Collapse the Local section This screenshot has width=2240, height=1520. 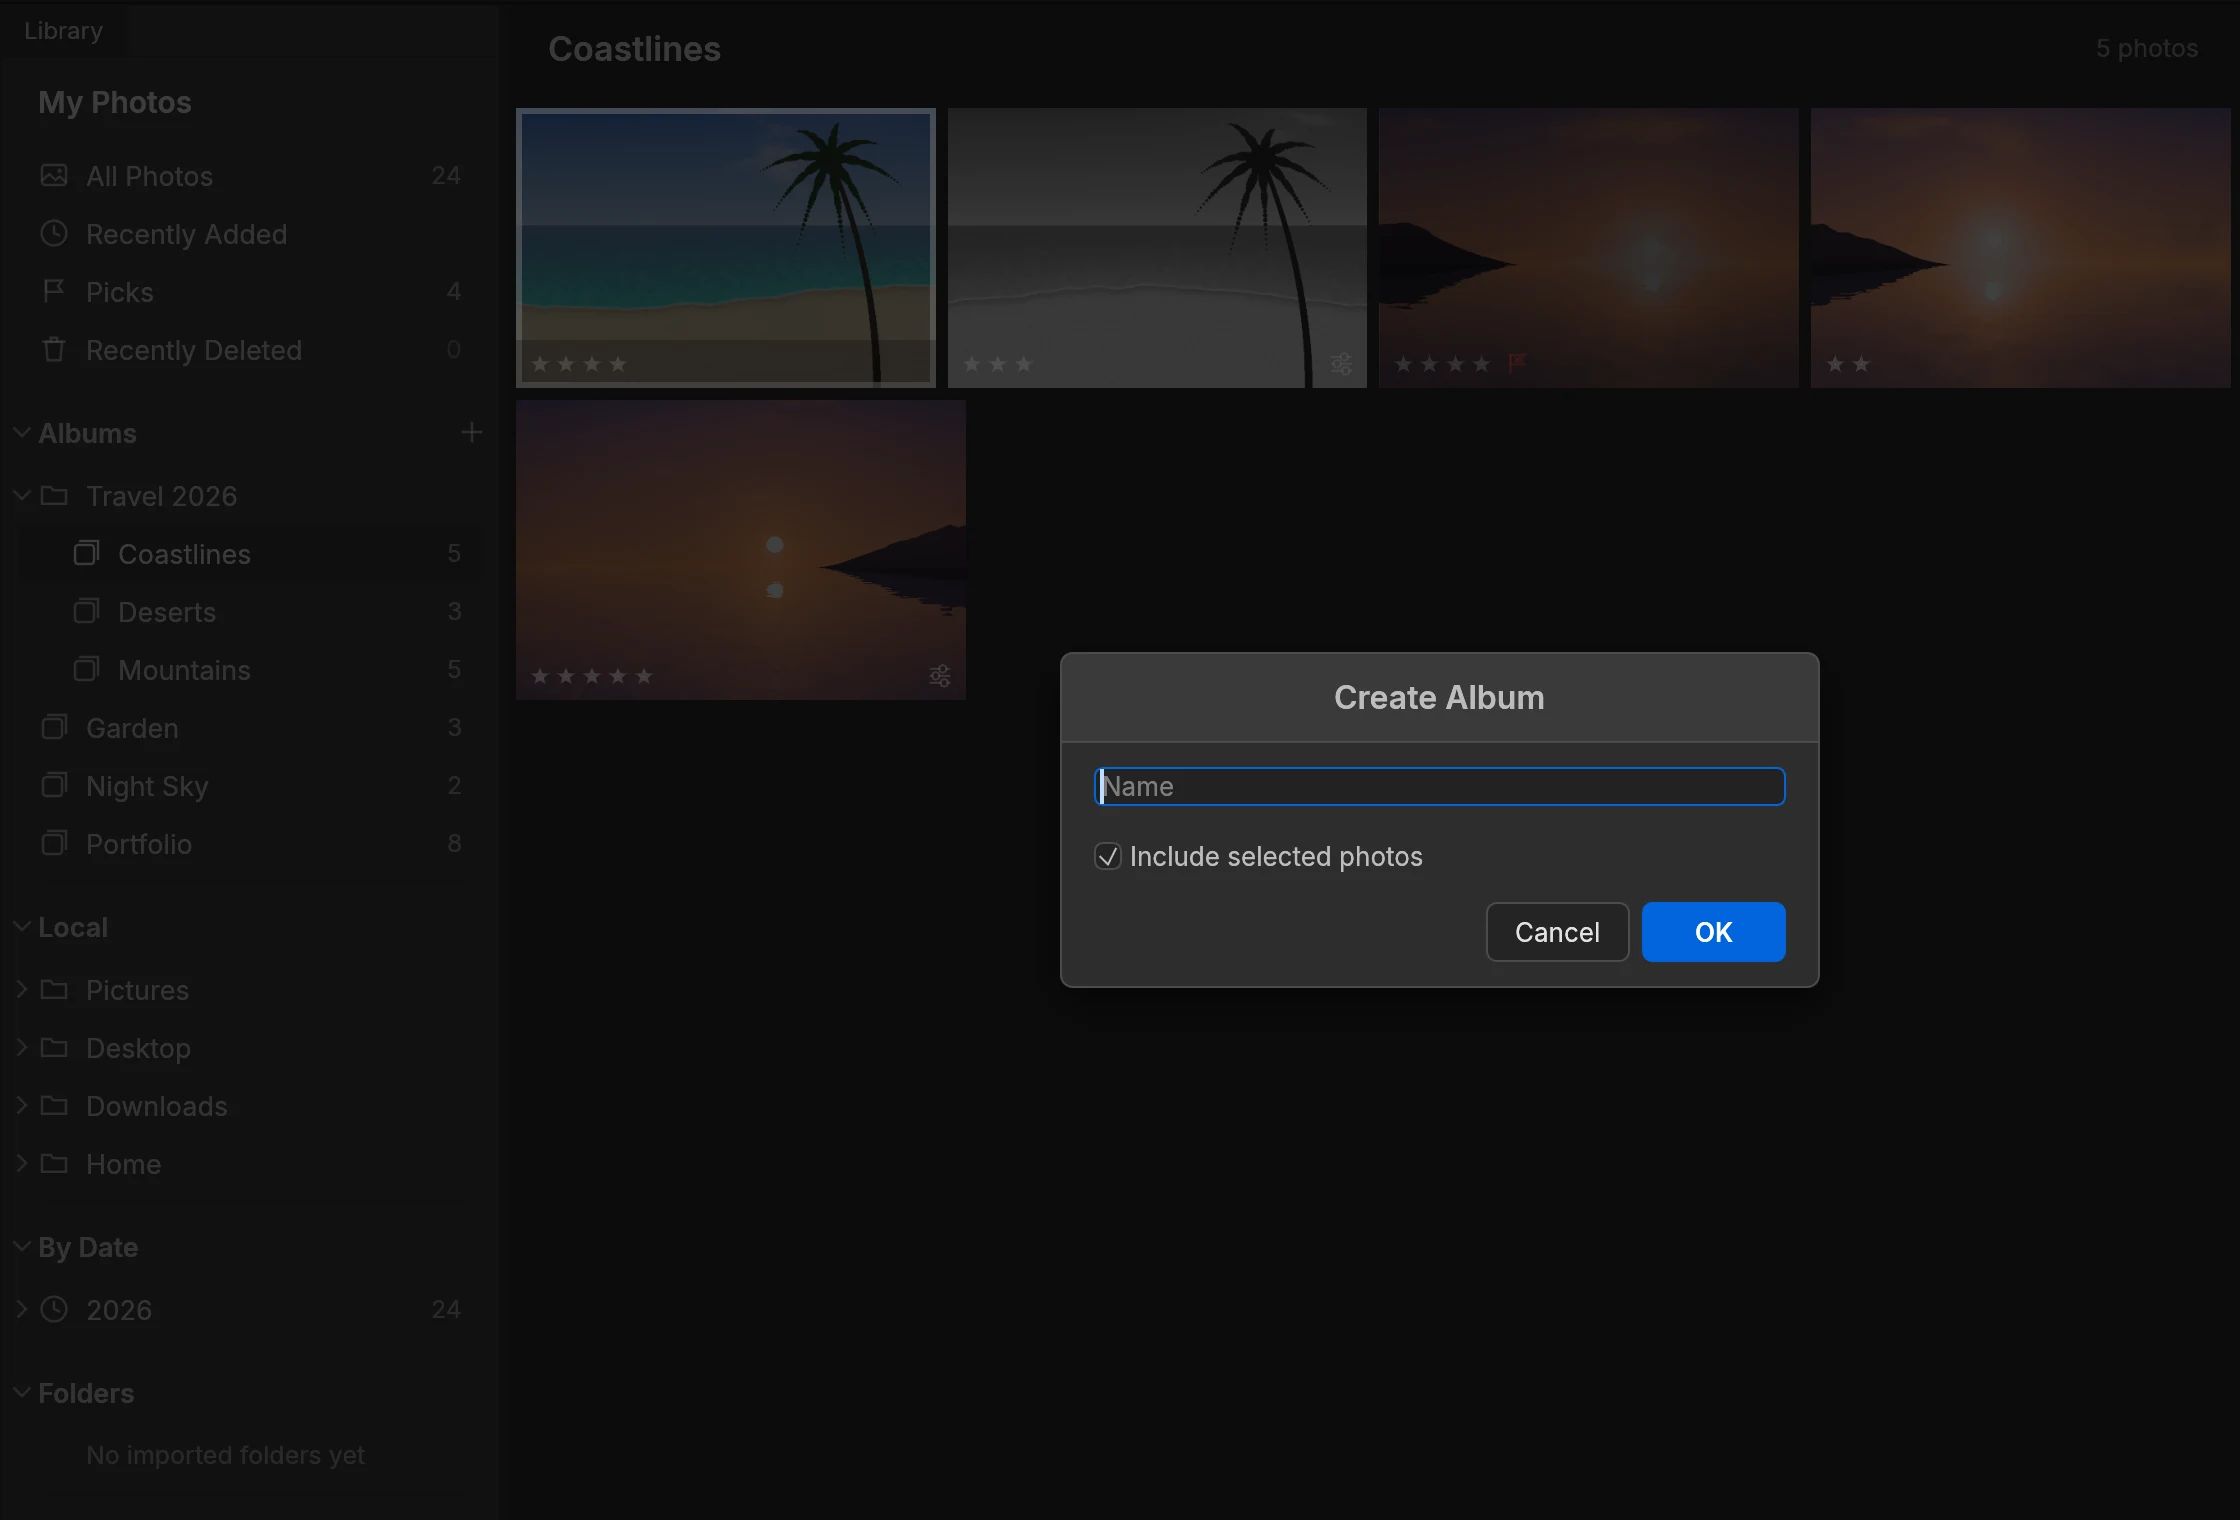coord(21,927)
